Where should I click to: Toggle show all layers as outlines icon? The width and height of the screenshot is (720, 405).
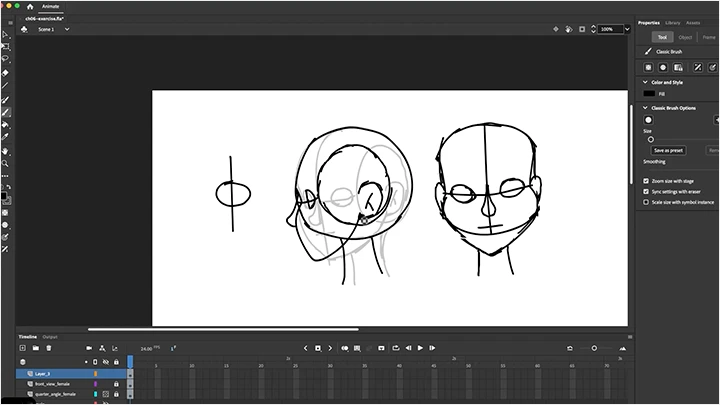click(95, 362)
